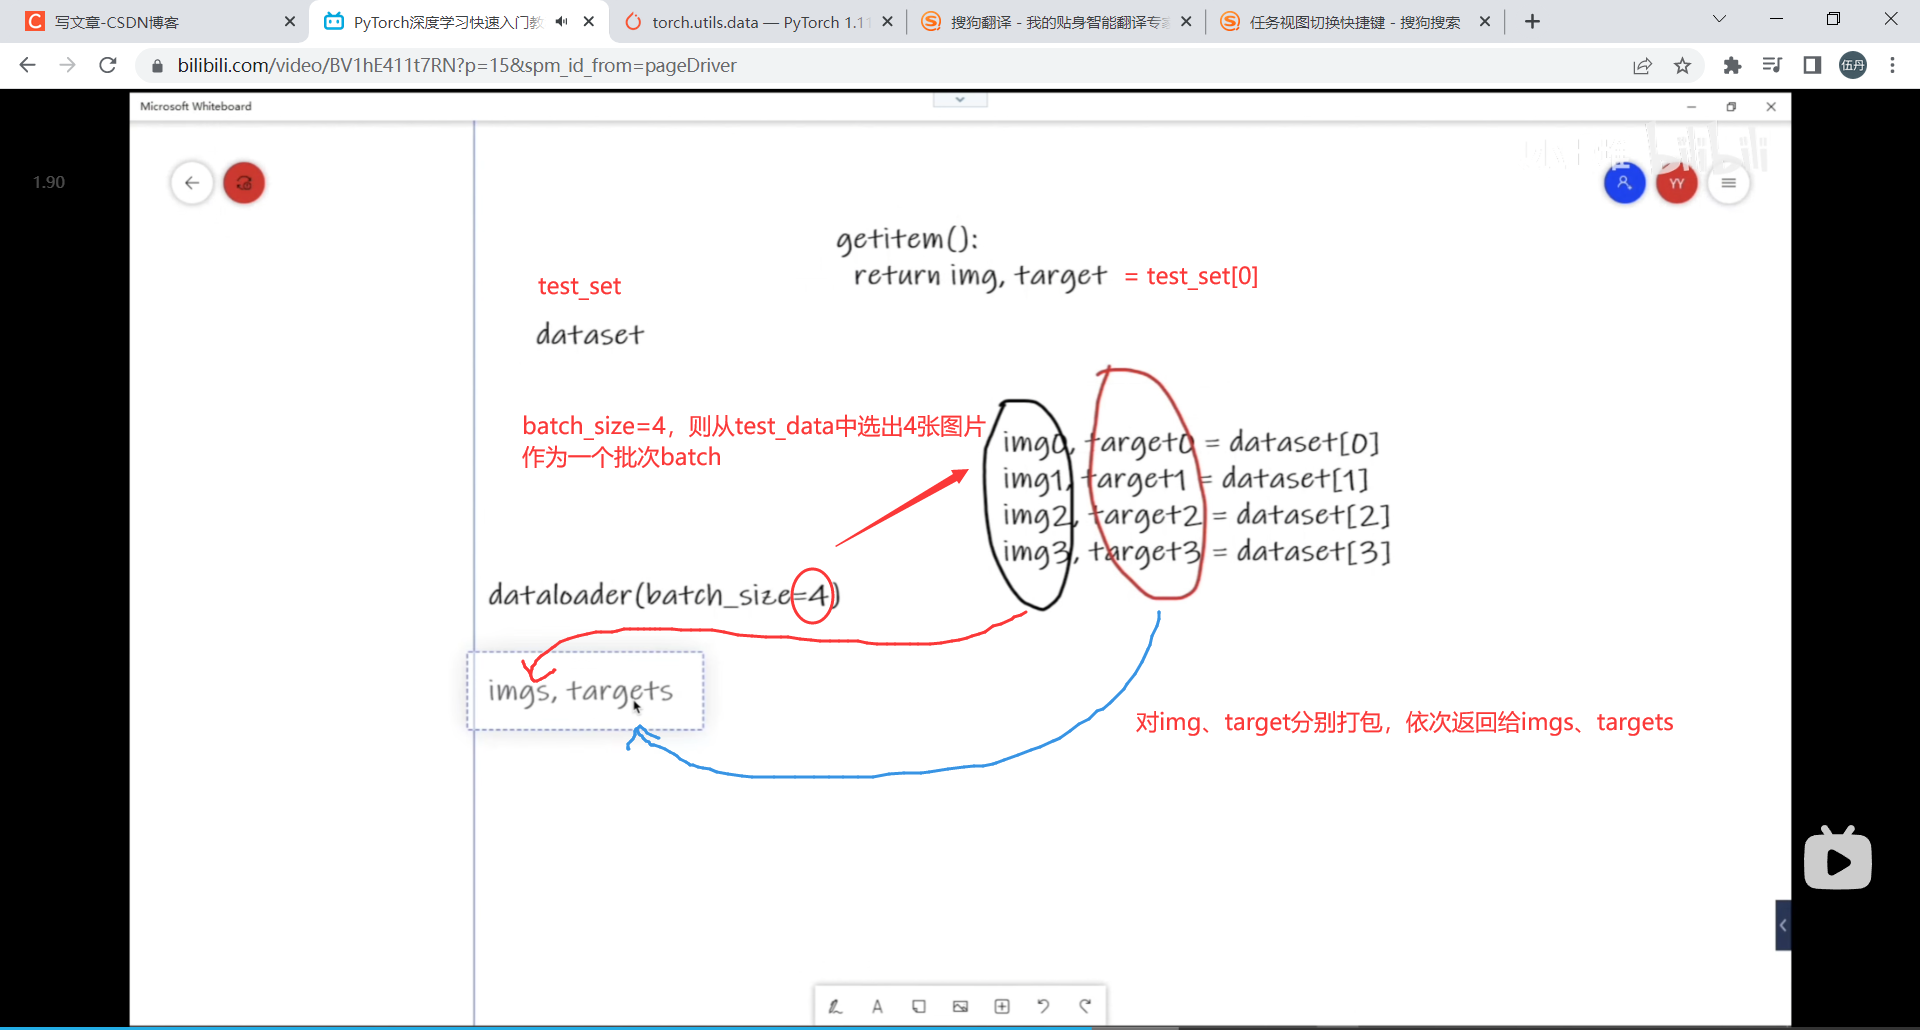Click the red circular button beside the back arrow
Viewport: 1920px width, 1030px height.
point(244,183)
